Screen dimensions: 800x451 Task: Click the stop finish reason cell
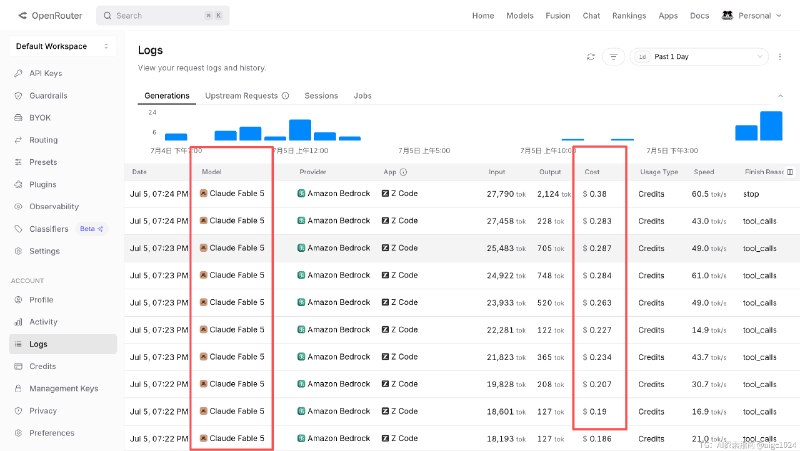(x=751, y=194)
